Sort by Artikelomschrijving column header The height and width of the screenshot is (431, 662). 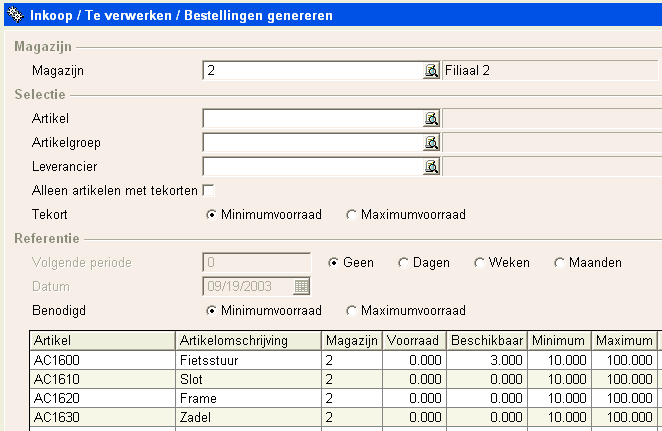click(x=248, y=341)
